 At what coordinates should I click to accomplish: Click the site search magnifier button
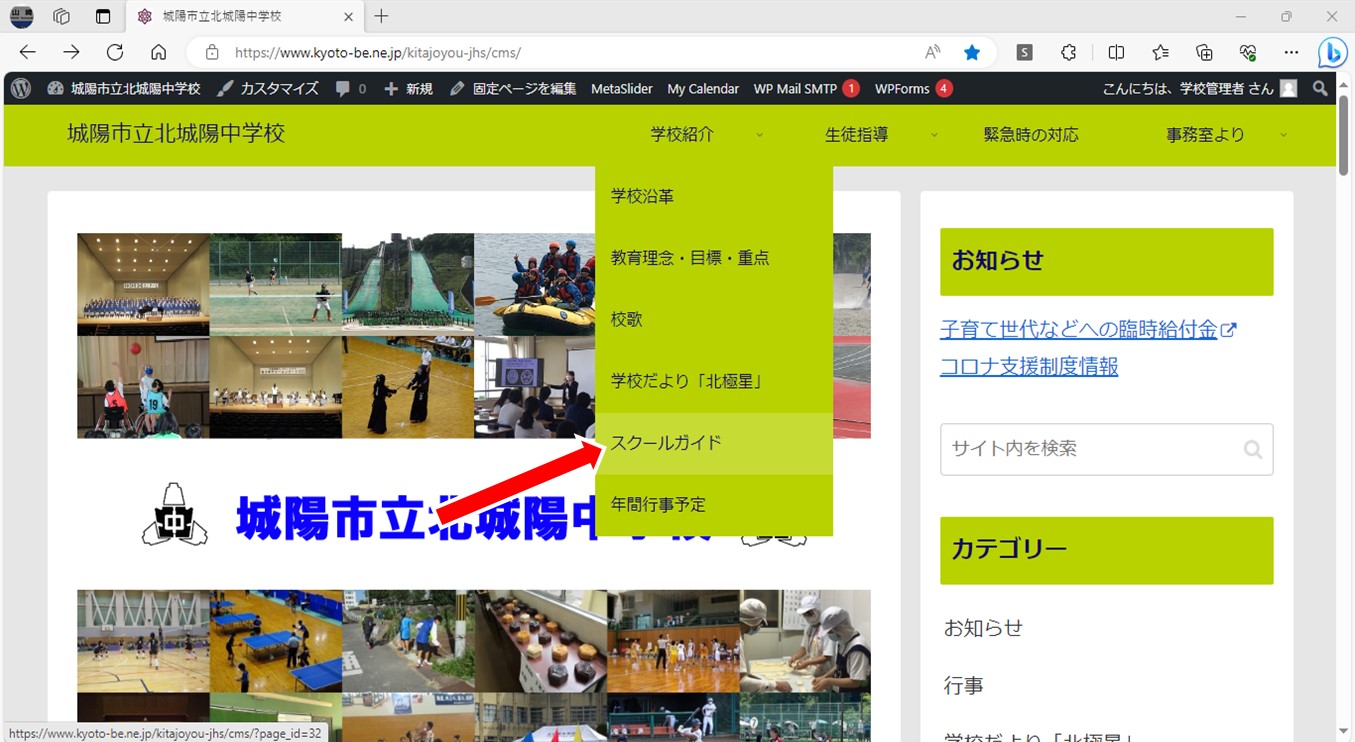click(1252, 449)
